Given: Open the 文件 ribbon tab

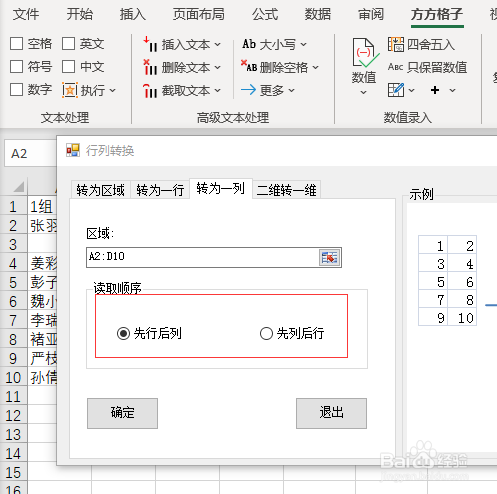Looking at the screenshot, I should click(x=26, y=14).
